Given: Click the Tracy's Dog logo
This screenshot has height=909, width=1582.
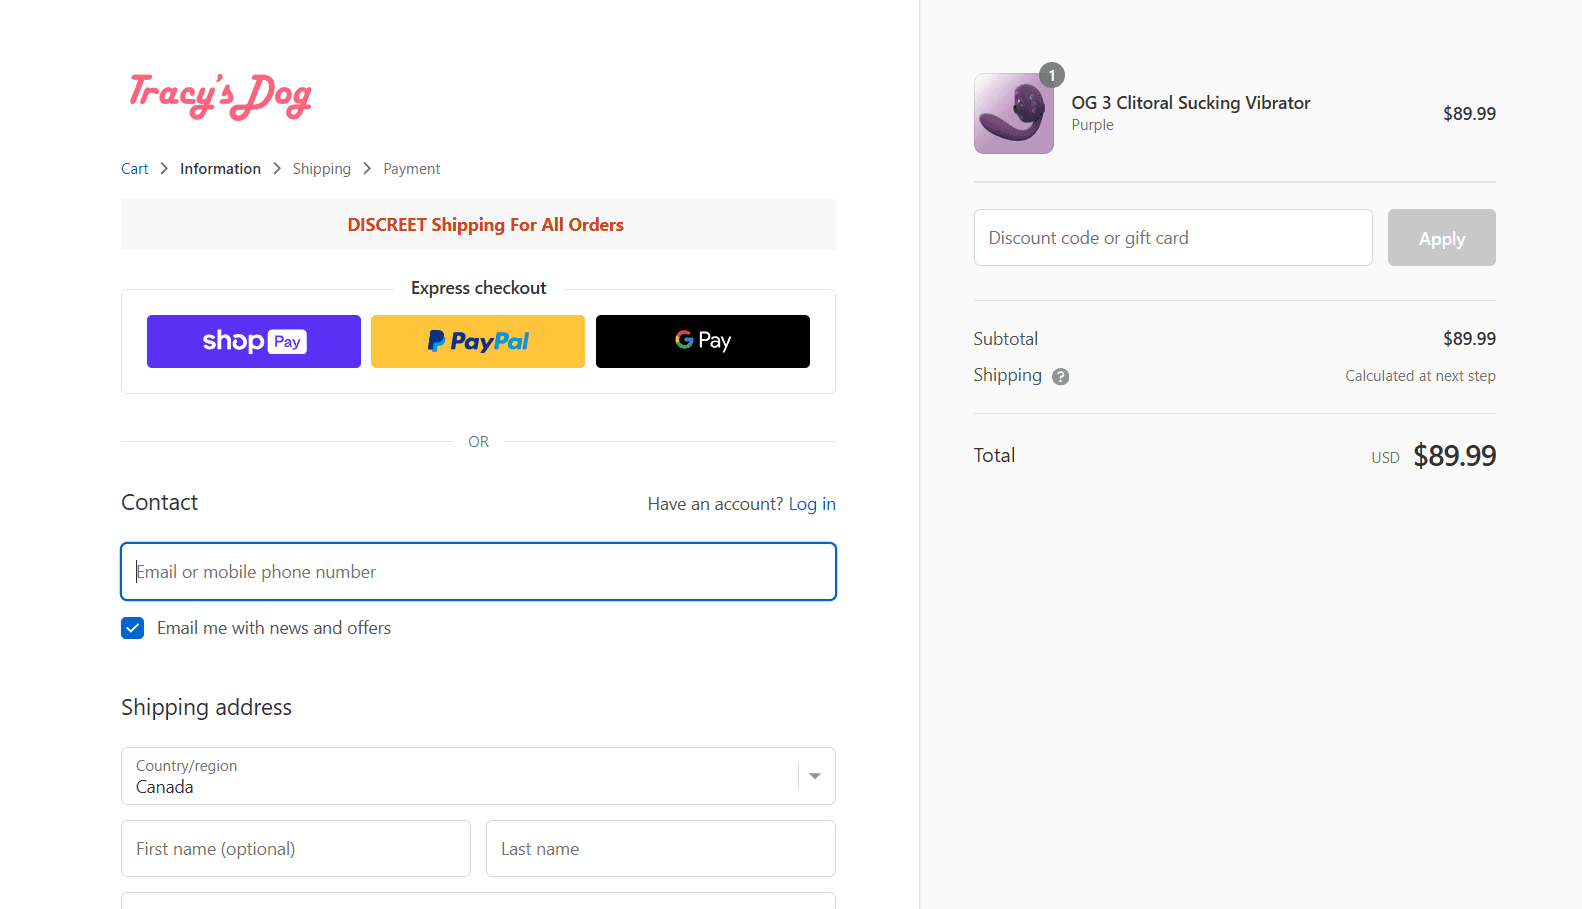Looking at the screenshot, I should pos(220,96).
